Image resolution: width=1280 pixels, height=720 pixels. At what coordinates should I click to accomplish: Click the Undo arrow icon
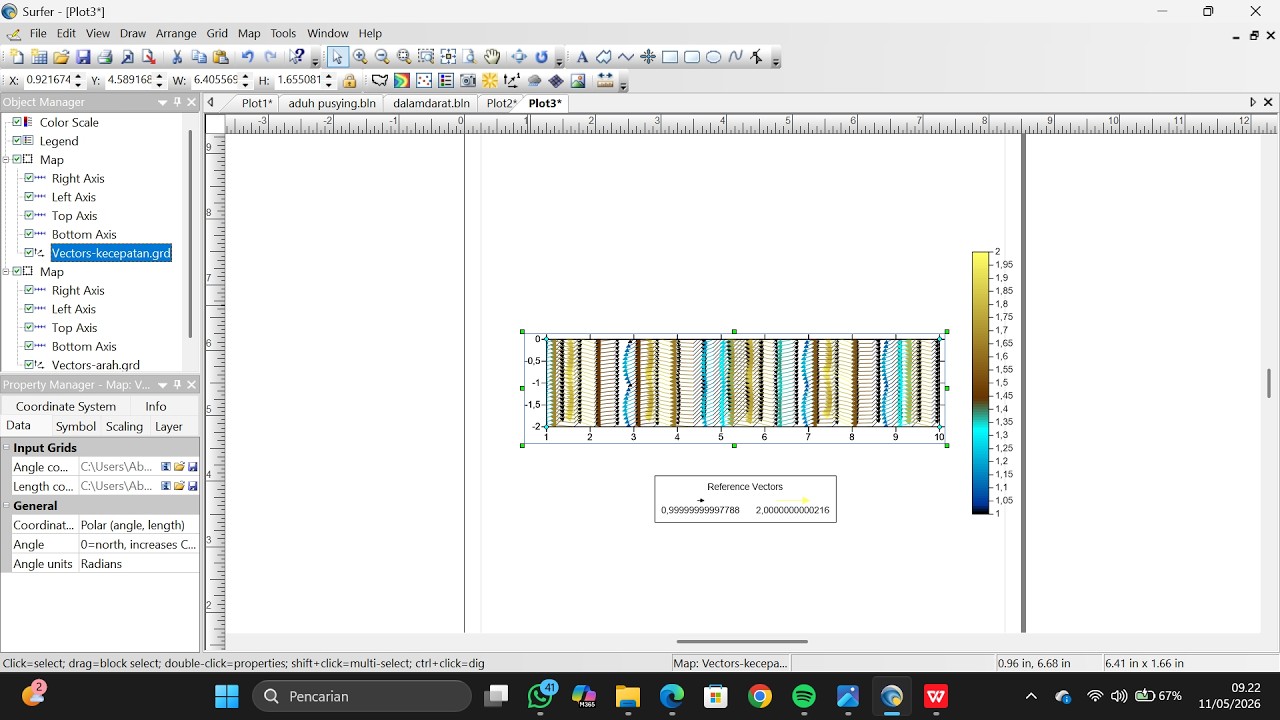tap(247, 57)
